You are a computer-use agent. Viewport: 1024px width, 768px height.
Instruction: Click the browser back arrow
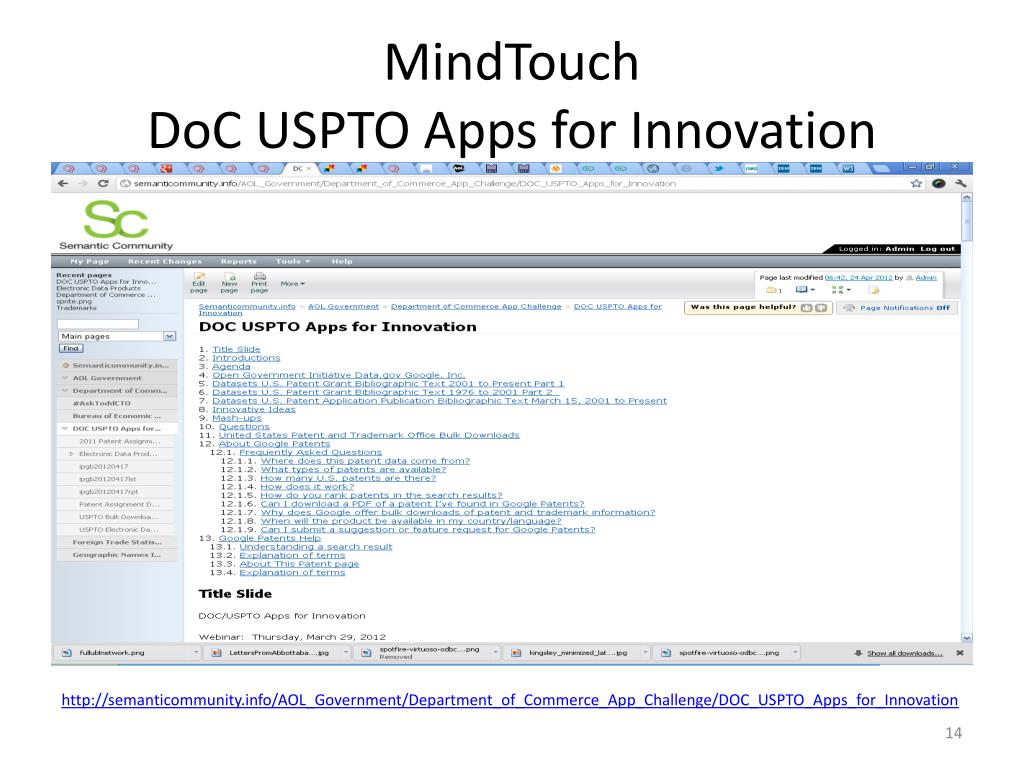point(63,184)
